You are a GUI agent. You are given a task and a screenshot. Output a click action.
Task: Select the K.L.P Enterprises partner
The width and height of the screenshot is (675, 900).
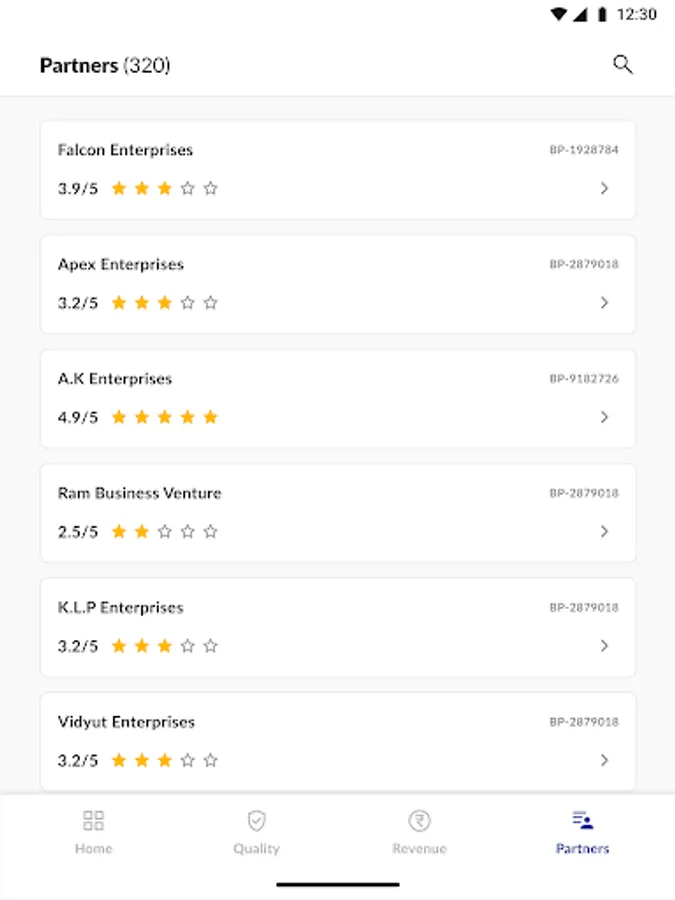point(337,626)
